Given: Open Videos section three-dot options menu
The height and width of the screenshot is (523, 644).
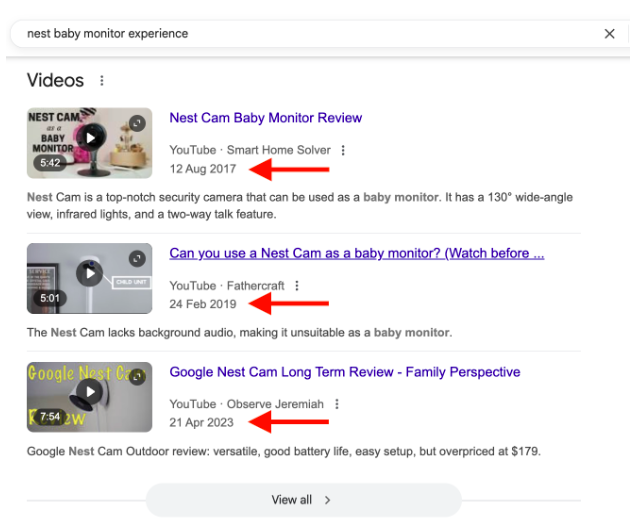Looking at the screenshot, I should coord(101,80).
